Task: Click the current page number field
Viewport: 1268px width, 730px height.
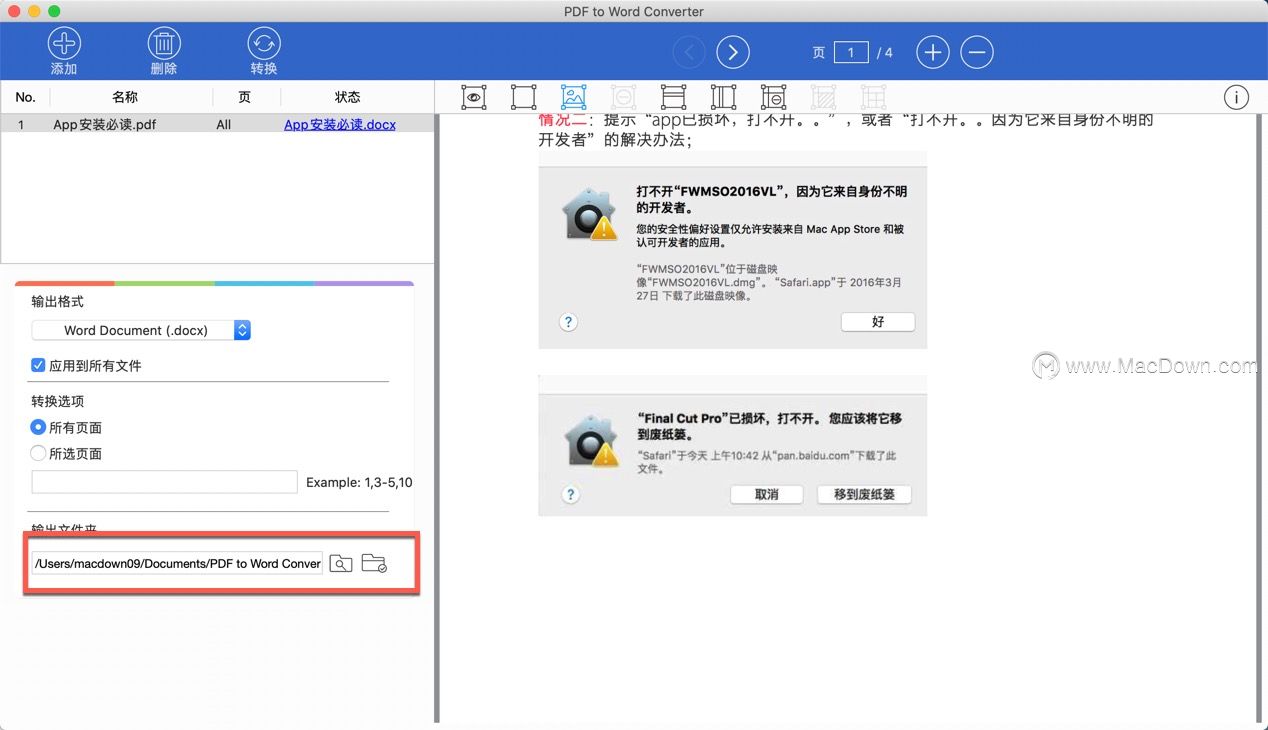Action: click(x=851, y=52)
